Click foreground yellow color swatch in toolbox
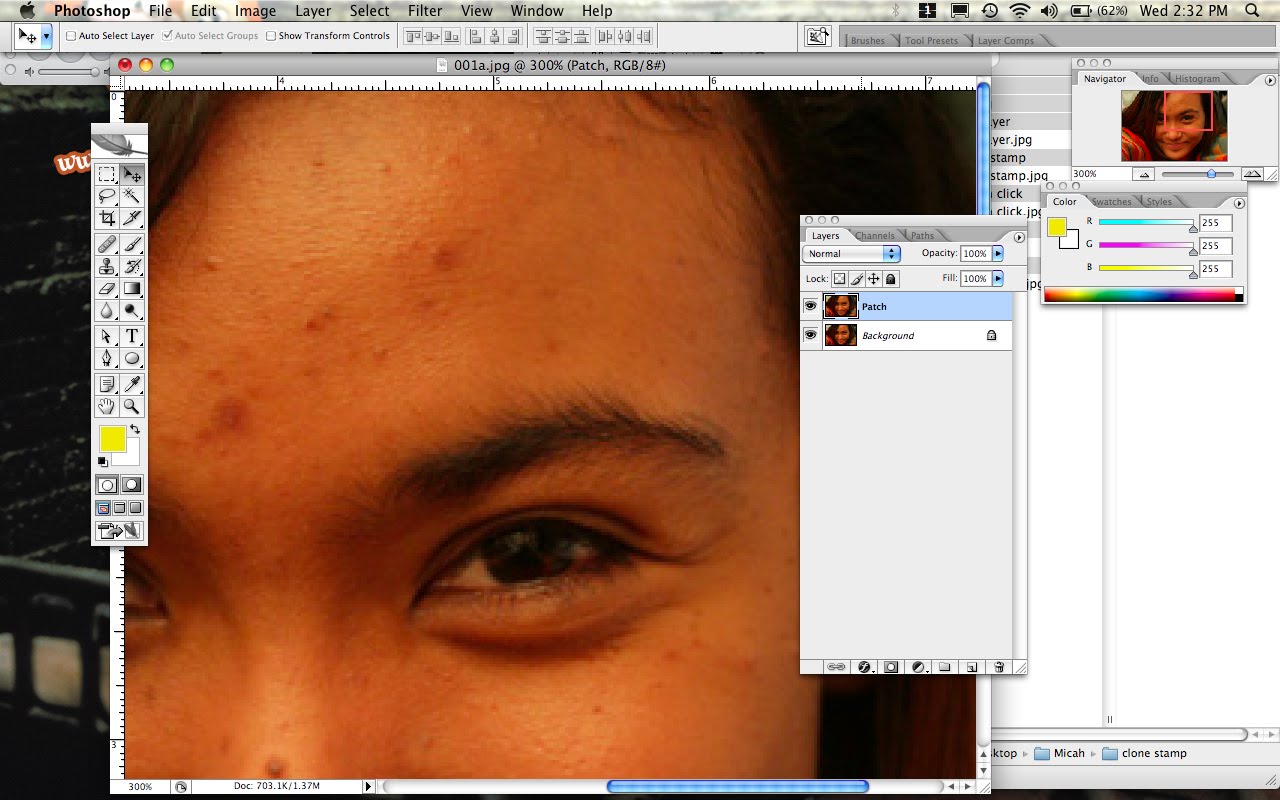Image resolution: width=1280 pixels, height=800 pixels. pos(112,438)
